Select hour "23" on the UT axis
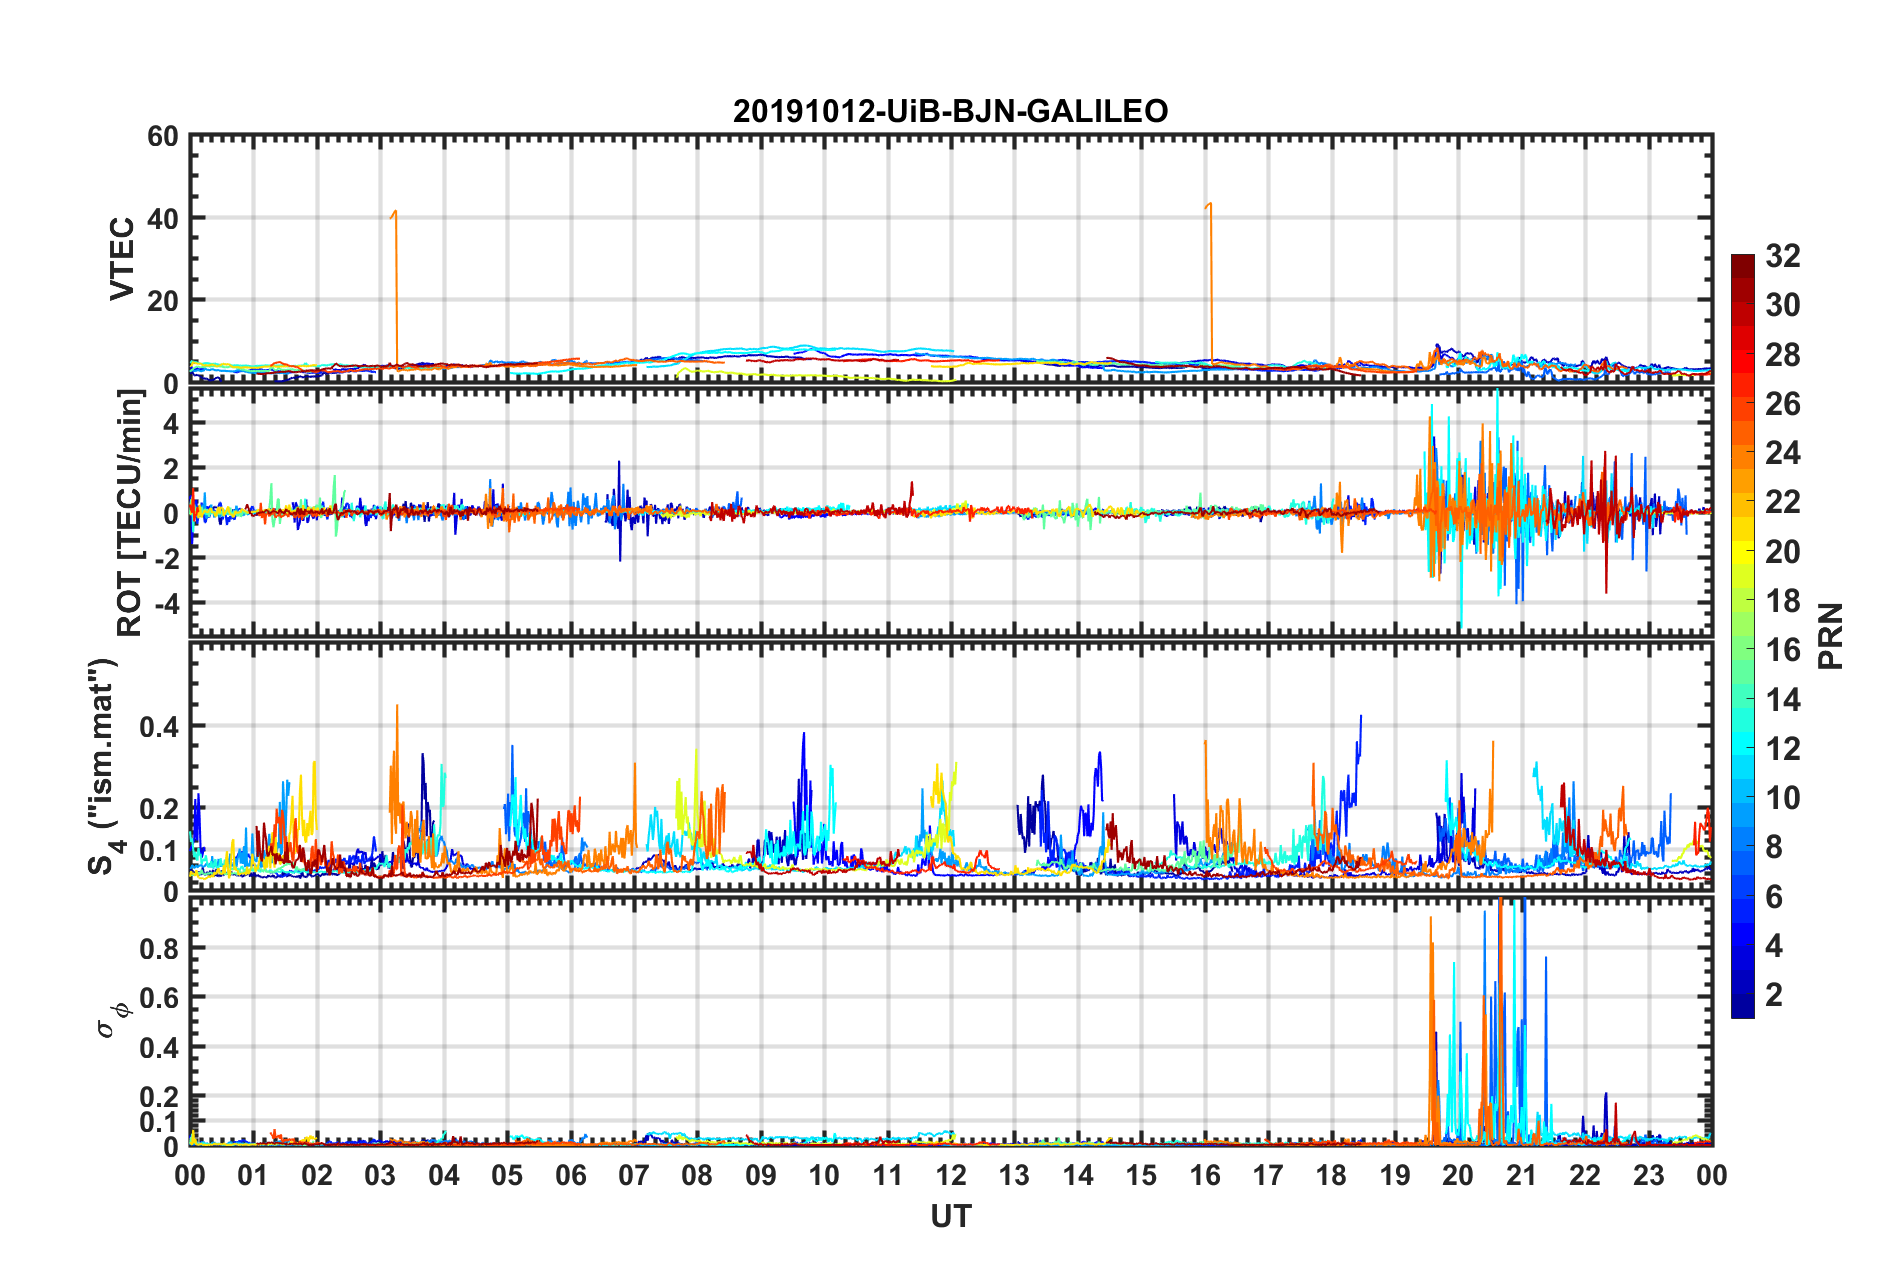Screen dimensions: 1902x1272 (1649, 1175)
